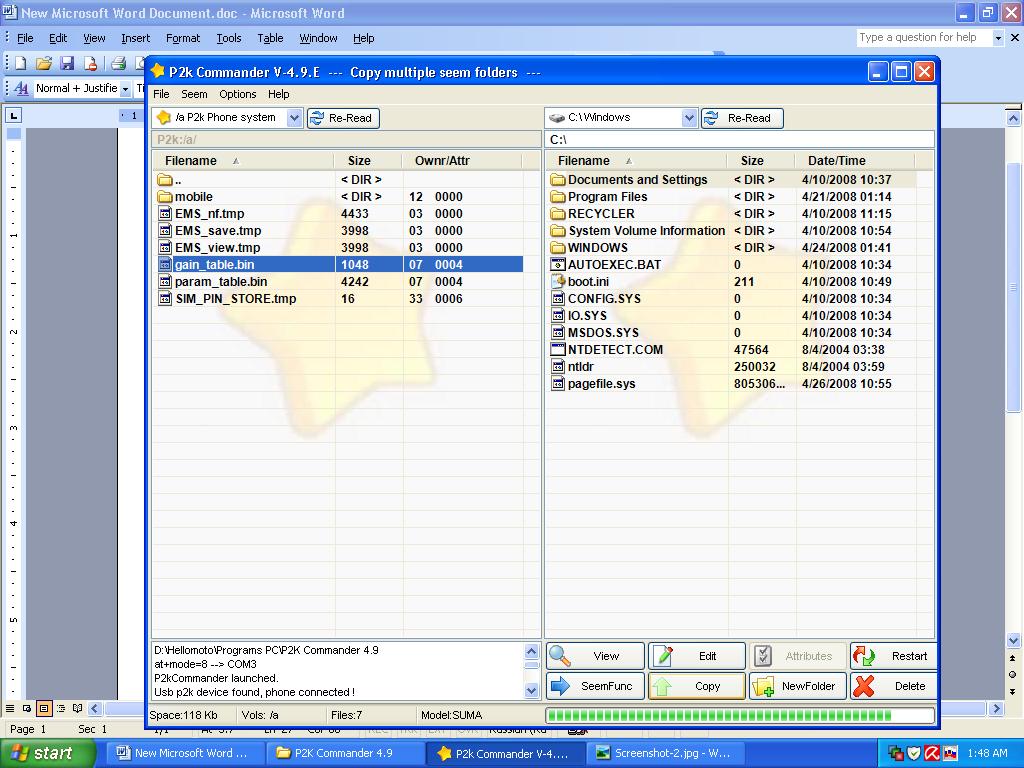This screenshot has width=1024, height=768.
Task: Open the Format menu in Word
Action: coord(183,39)
